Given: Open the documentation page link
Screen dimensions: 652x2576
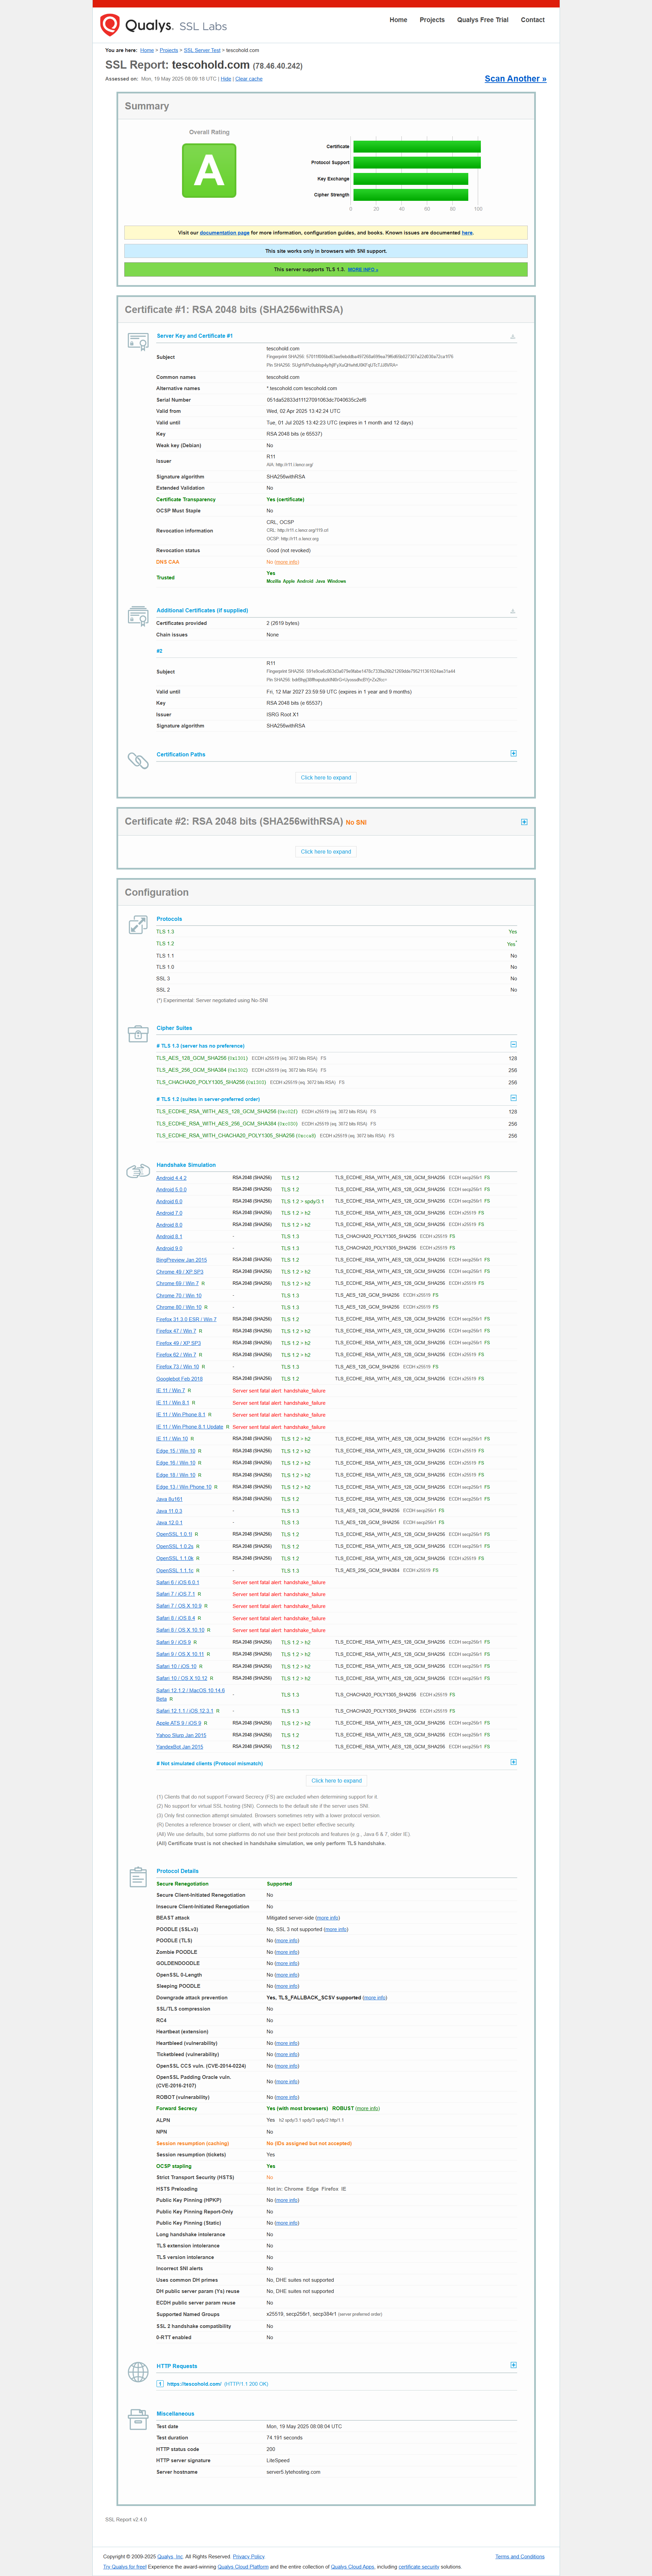Looking at the screenshot, I should point(225,233).
